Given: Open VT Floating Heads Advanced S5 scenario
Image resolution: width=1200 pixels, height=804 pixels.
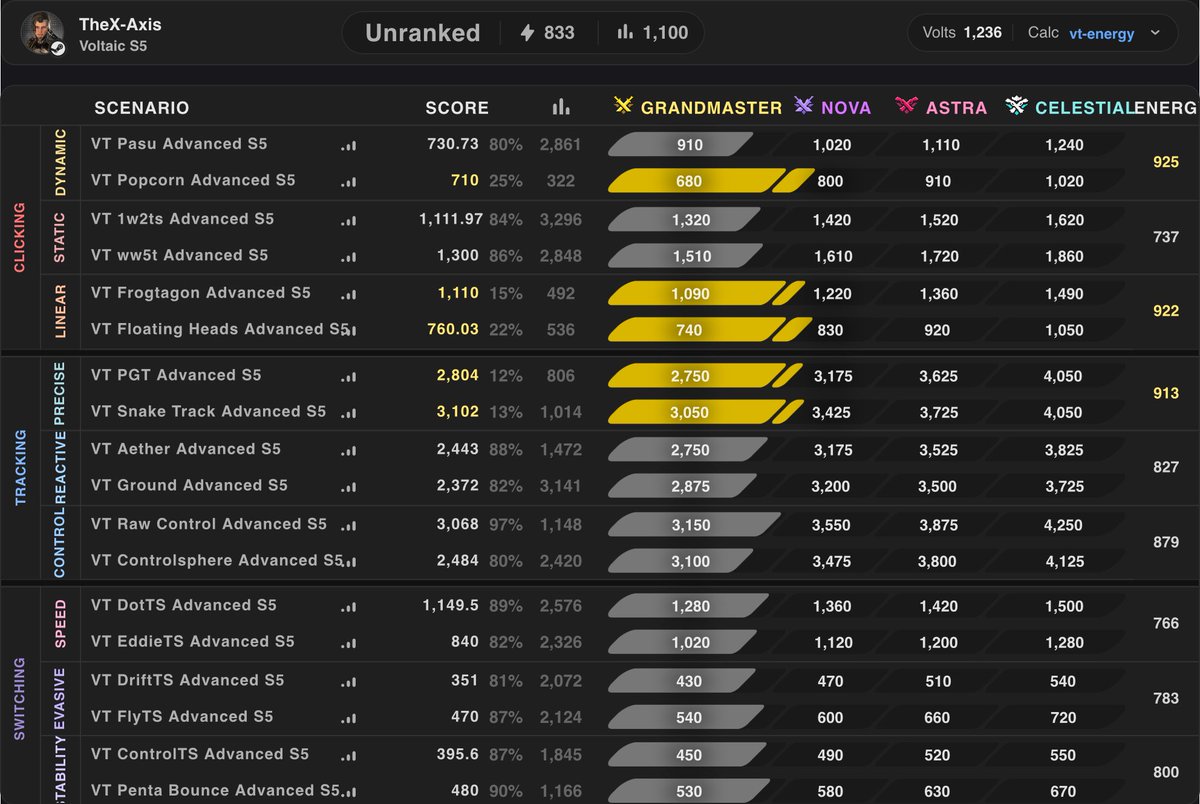Looking at the screenshot, I should click(x=220, y=329).
